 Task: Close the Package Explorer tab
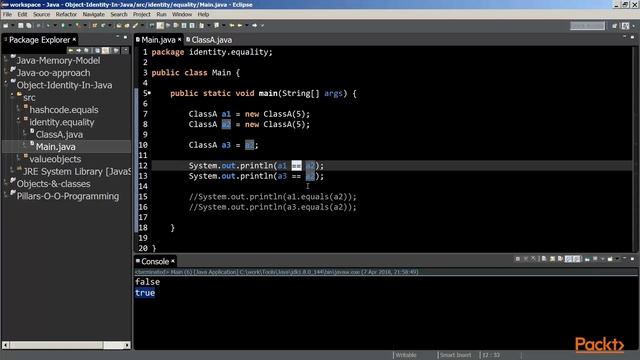pos(74,39)
